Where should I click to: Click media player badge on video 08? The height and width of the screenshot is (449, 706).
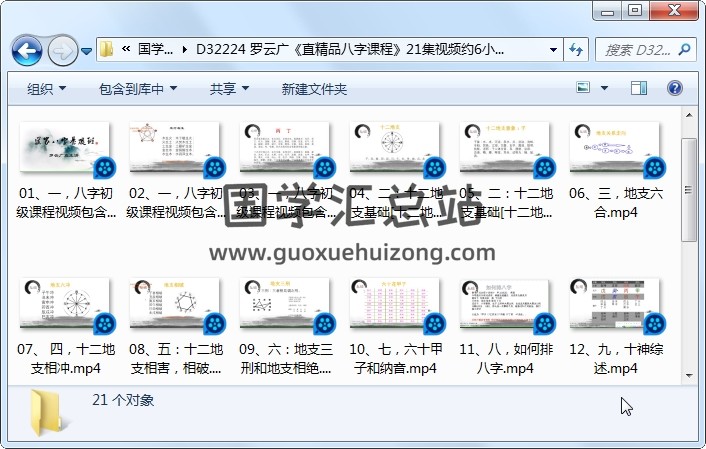click(x=215, y=324)
